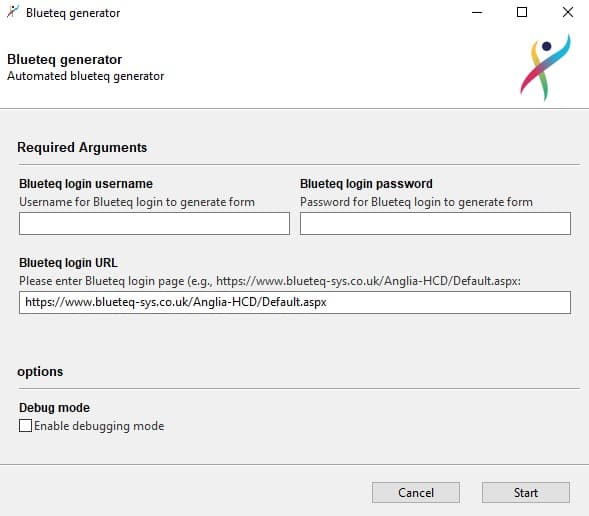
Task: Maximize the Blueteq generator window
Action: pyautogui.click(x=522, y=12)
